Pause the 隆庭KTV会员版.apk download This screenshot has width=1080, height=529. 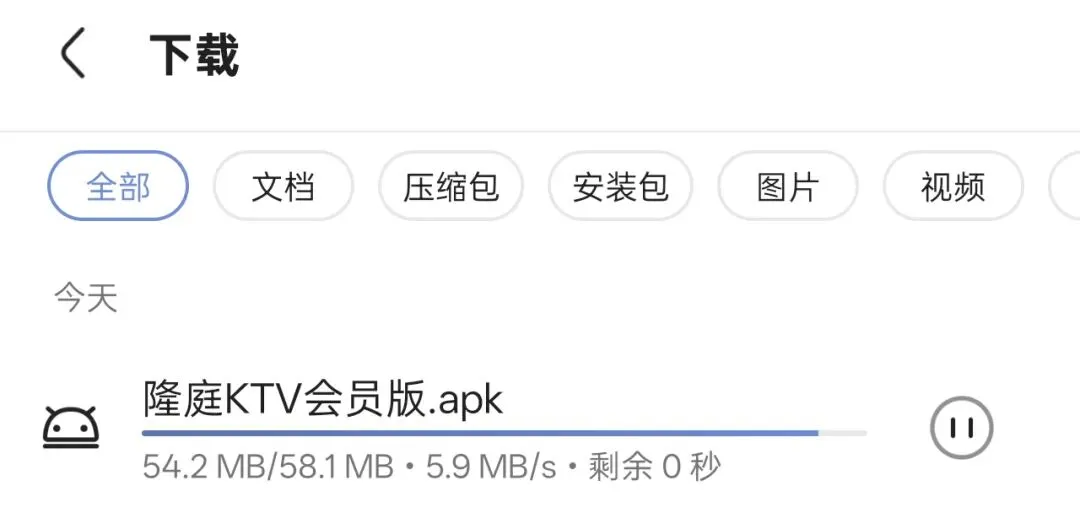[962, 428]
